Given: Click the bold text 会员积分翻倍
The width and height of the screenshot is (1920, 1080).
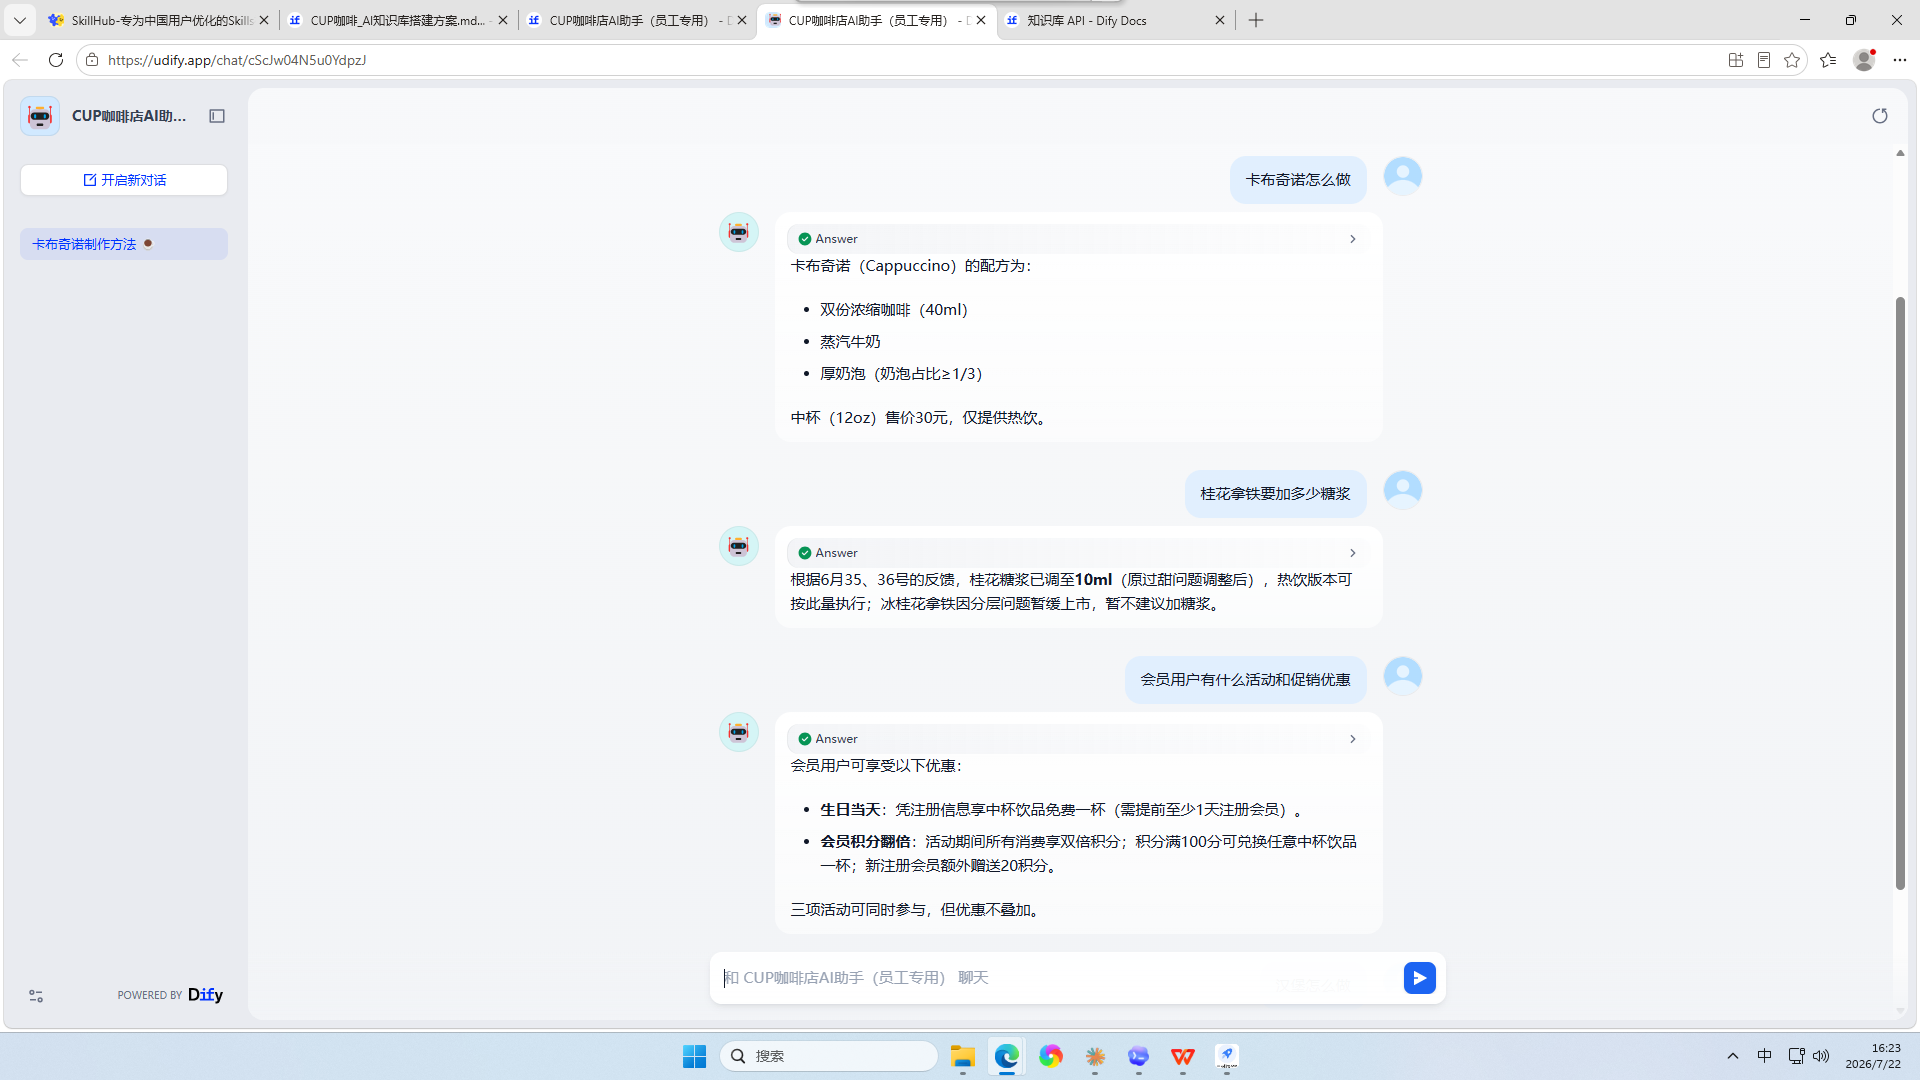Looking at the screenshot, I should click(x=865, y=842).
